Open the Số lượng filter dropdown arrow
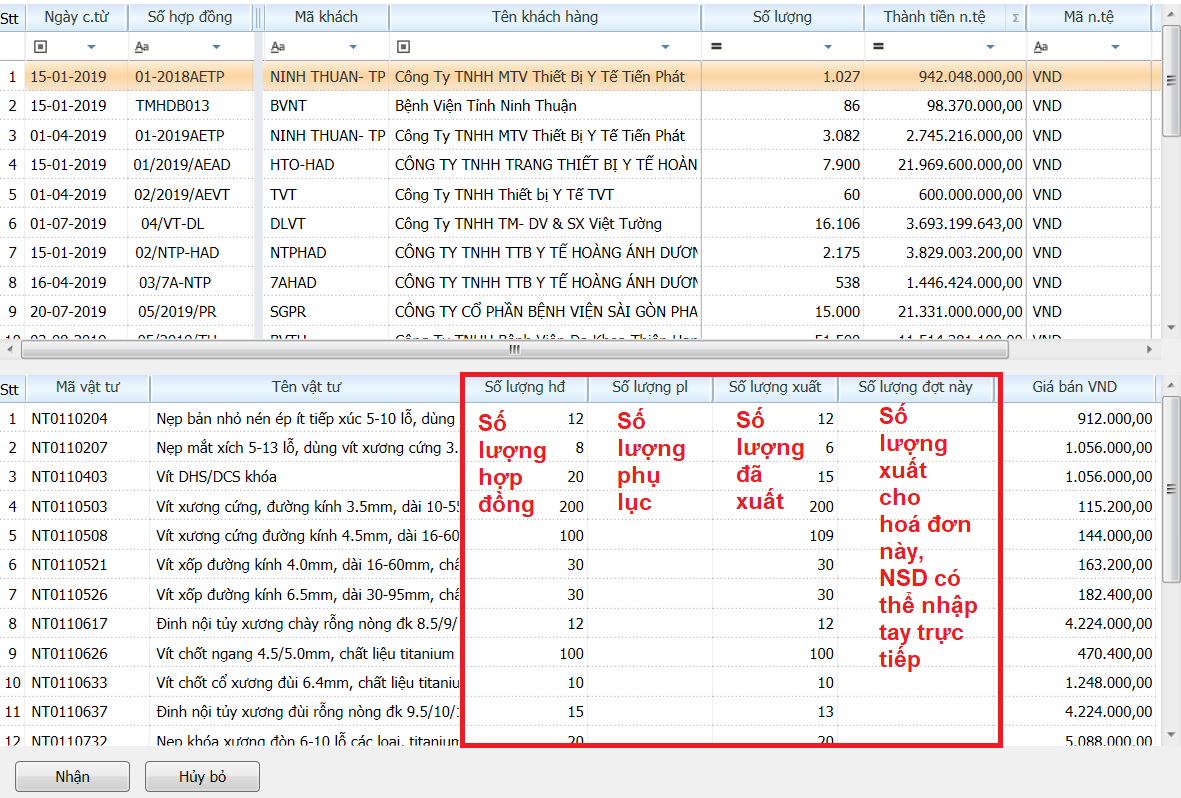 click(x=827, y=47)
